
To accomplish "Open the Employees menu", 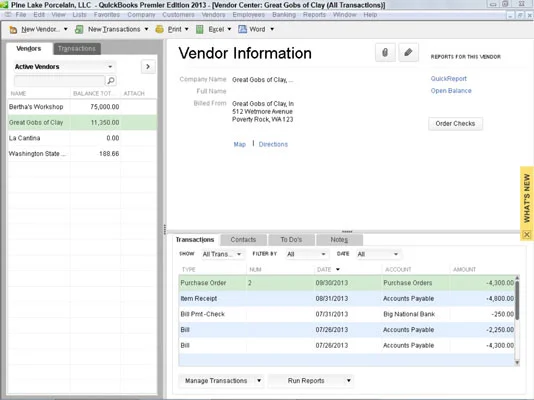I will click(x=249, y=15).
